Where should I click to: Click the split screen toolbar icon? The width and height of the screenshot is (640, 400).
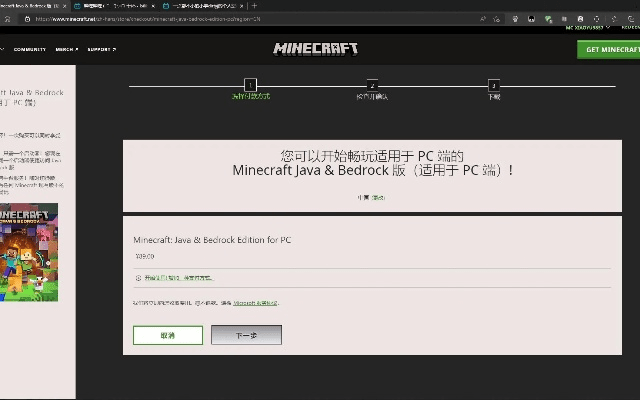pos(564,19)
